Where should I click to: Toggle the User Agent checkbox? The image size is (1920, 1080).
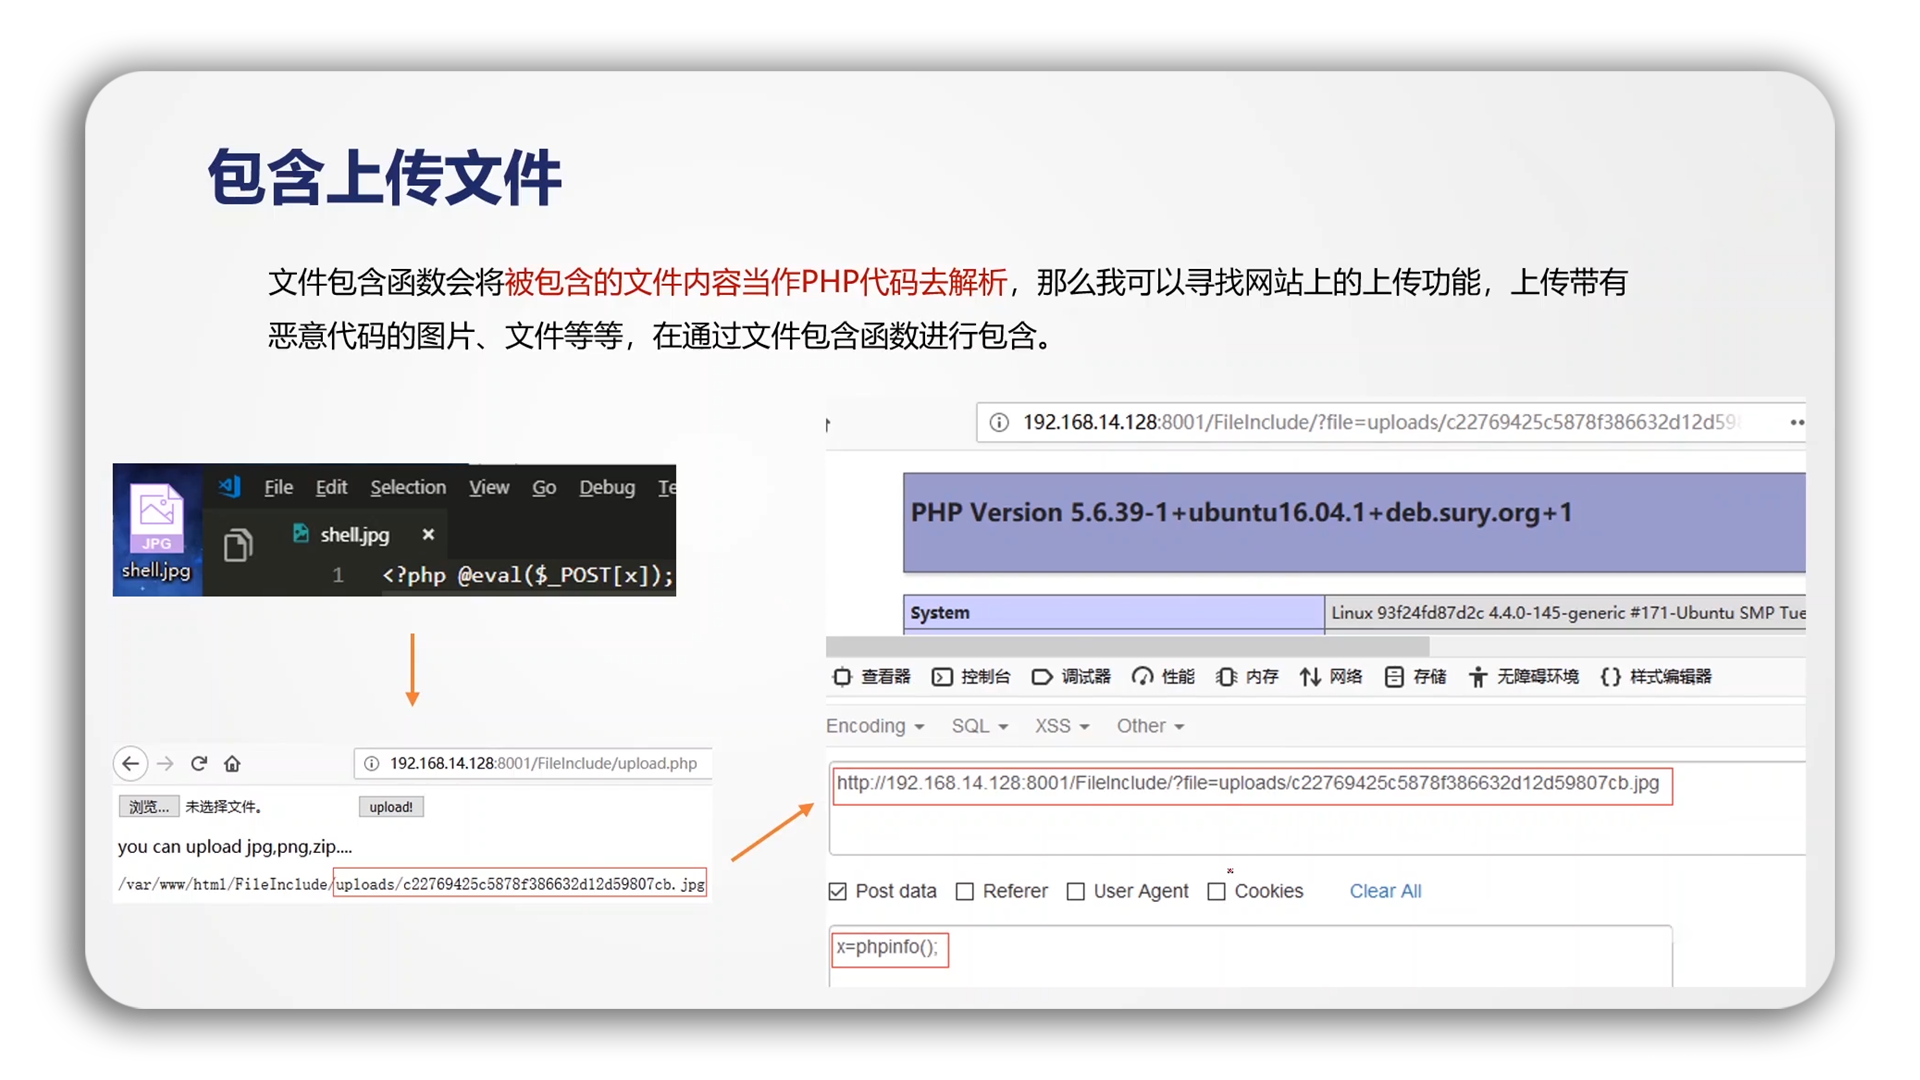click(x=1076, y=891)
